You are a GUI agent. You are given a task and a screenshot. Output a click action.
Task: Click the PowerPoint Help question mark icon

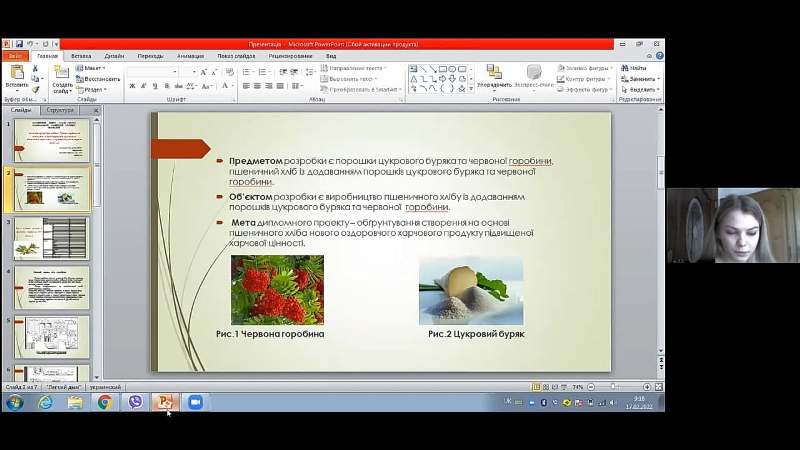coord(659,56)
